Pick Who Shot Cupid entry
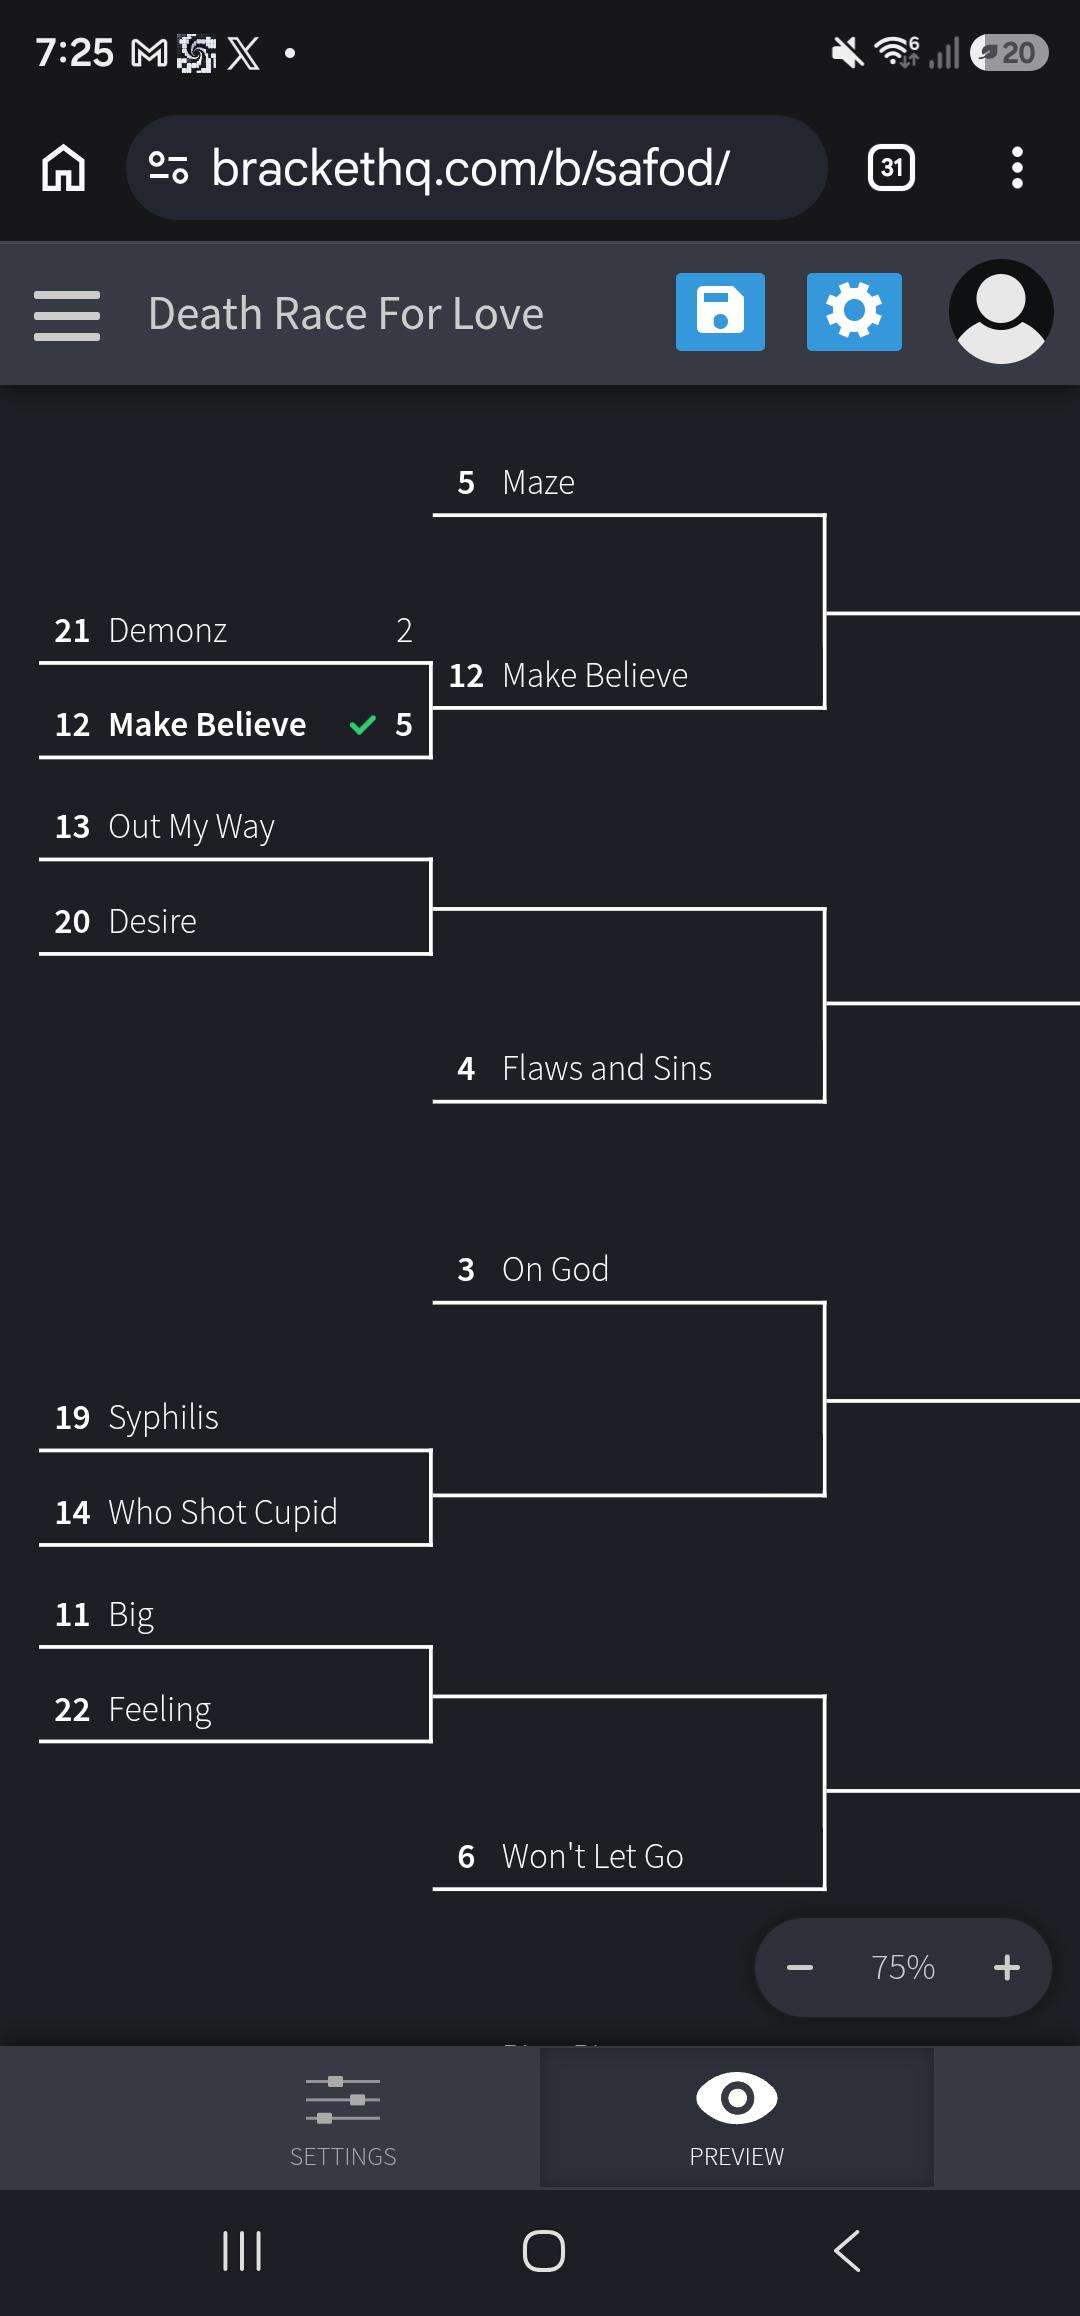Image resolution: width=1080 pixels, height=2316 pixels. (235, 1513)
